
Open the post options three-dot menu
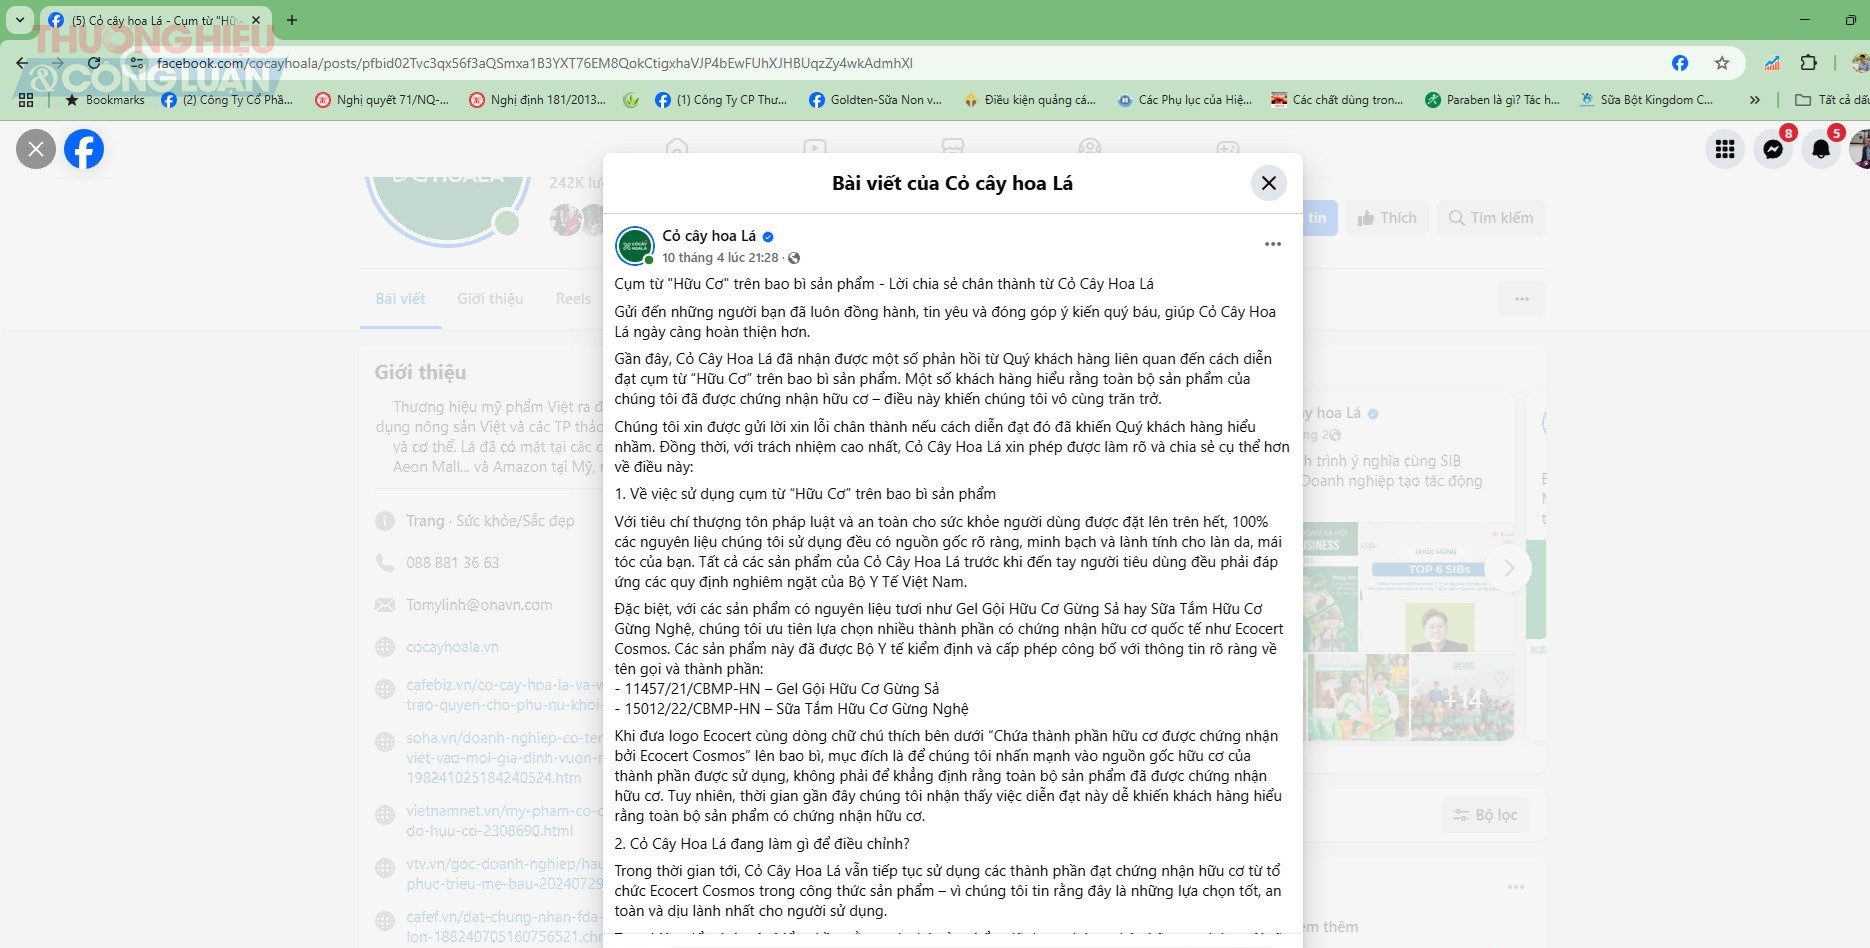(x=1272, y=244)
